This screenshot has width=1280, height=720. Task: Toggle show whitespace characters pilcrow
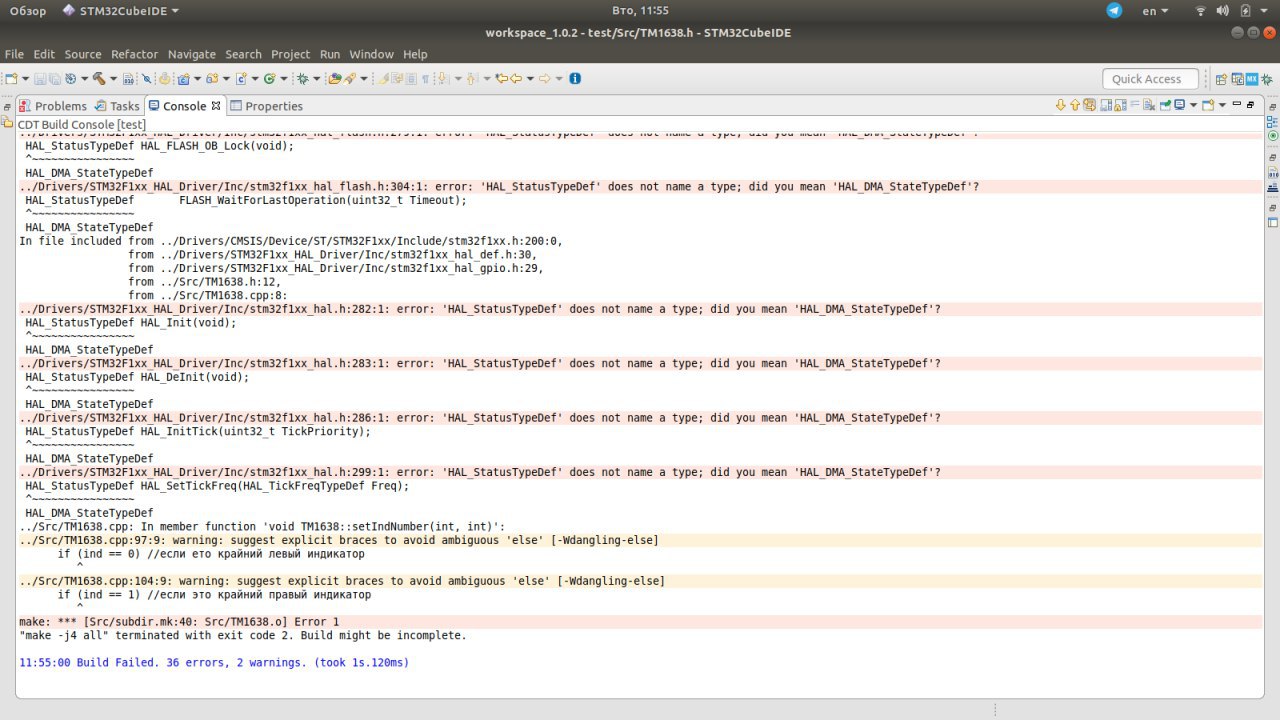tap(425, 79)
